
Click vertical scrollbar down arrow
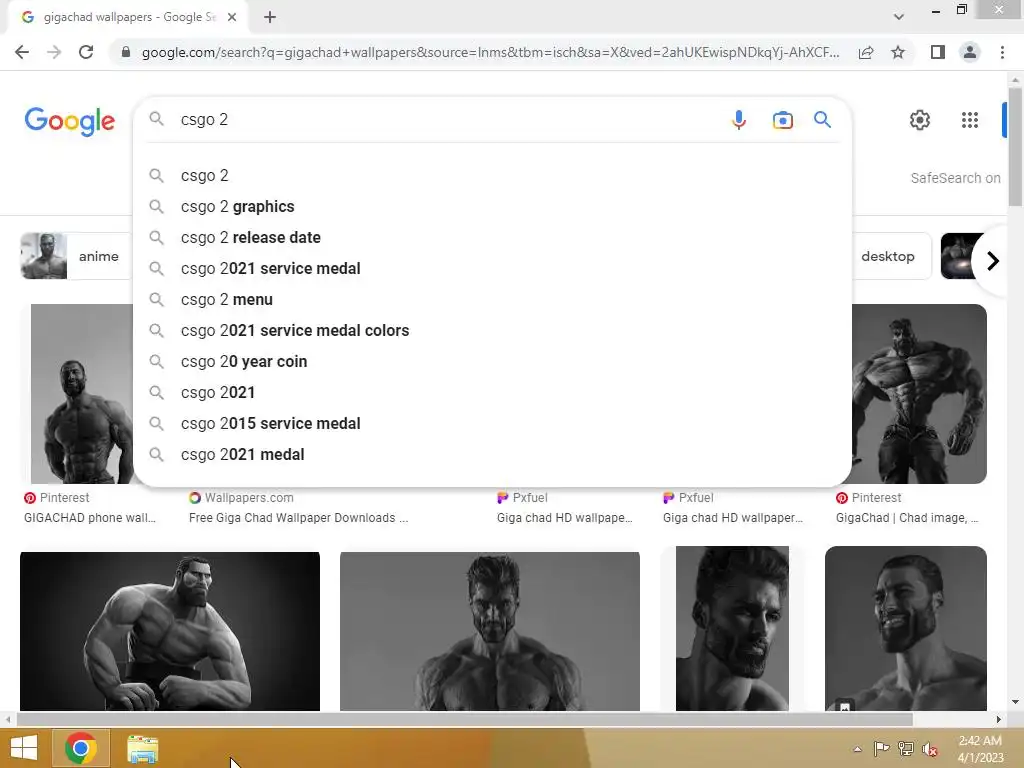[x=1015, y=702]
